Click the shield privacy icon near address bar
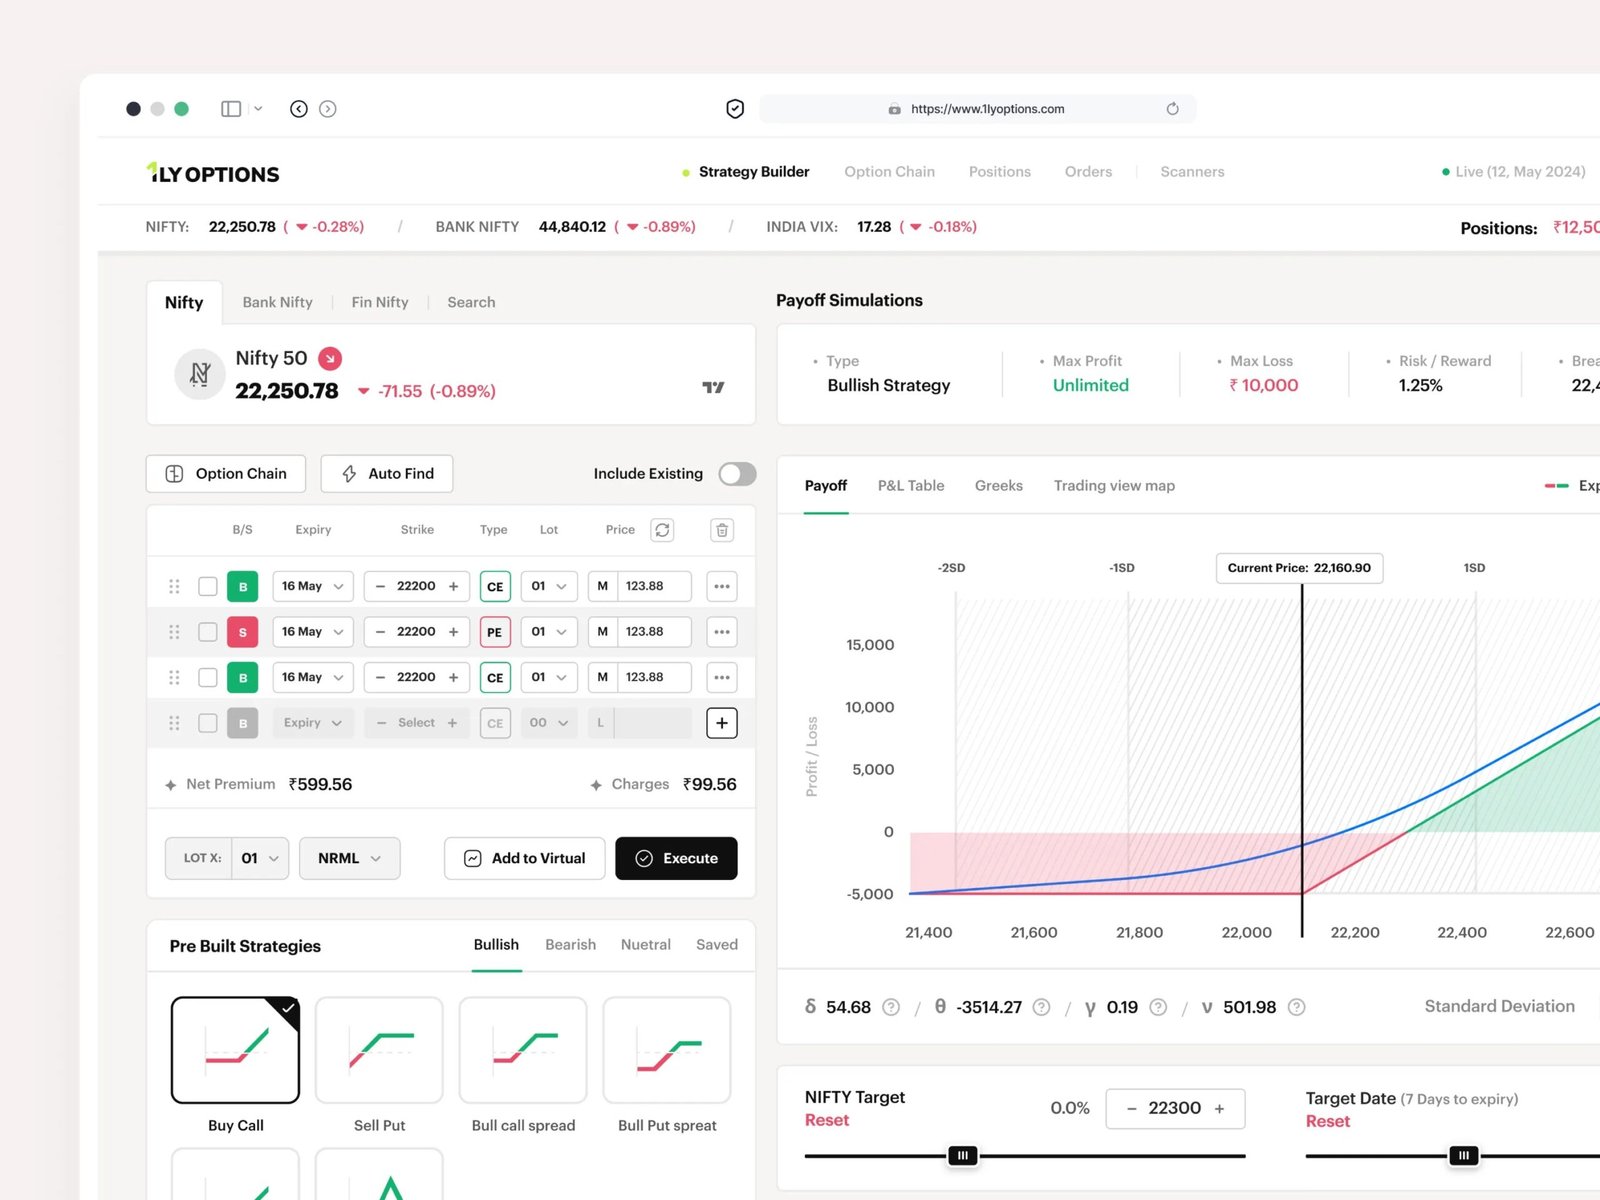This screenshot has height=1200, width=1600. (735, 109)
